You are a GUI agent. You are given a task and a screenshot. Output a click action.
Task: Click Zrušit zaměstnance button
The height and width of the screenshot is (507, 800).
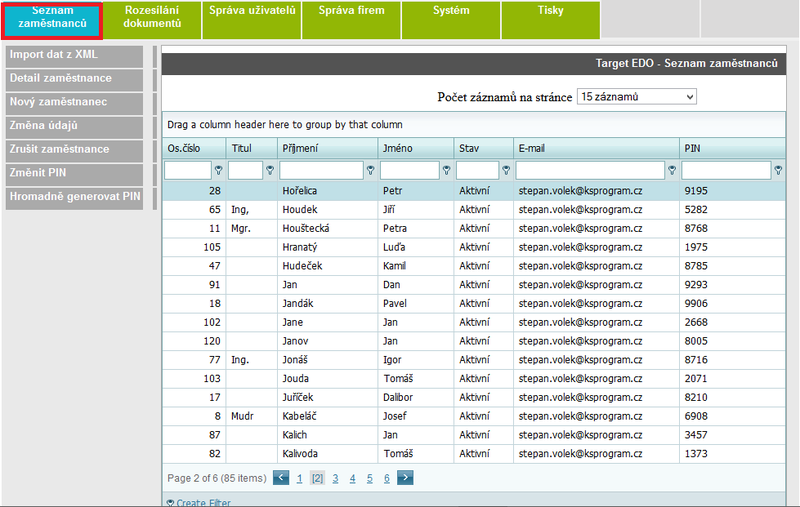(x=74, y=151)
